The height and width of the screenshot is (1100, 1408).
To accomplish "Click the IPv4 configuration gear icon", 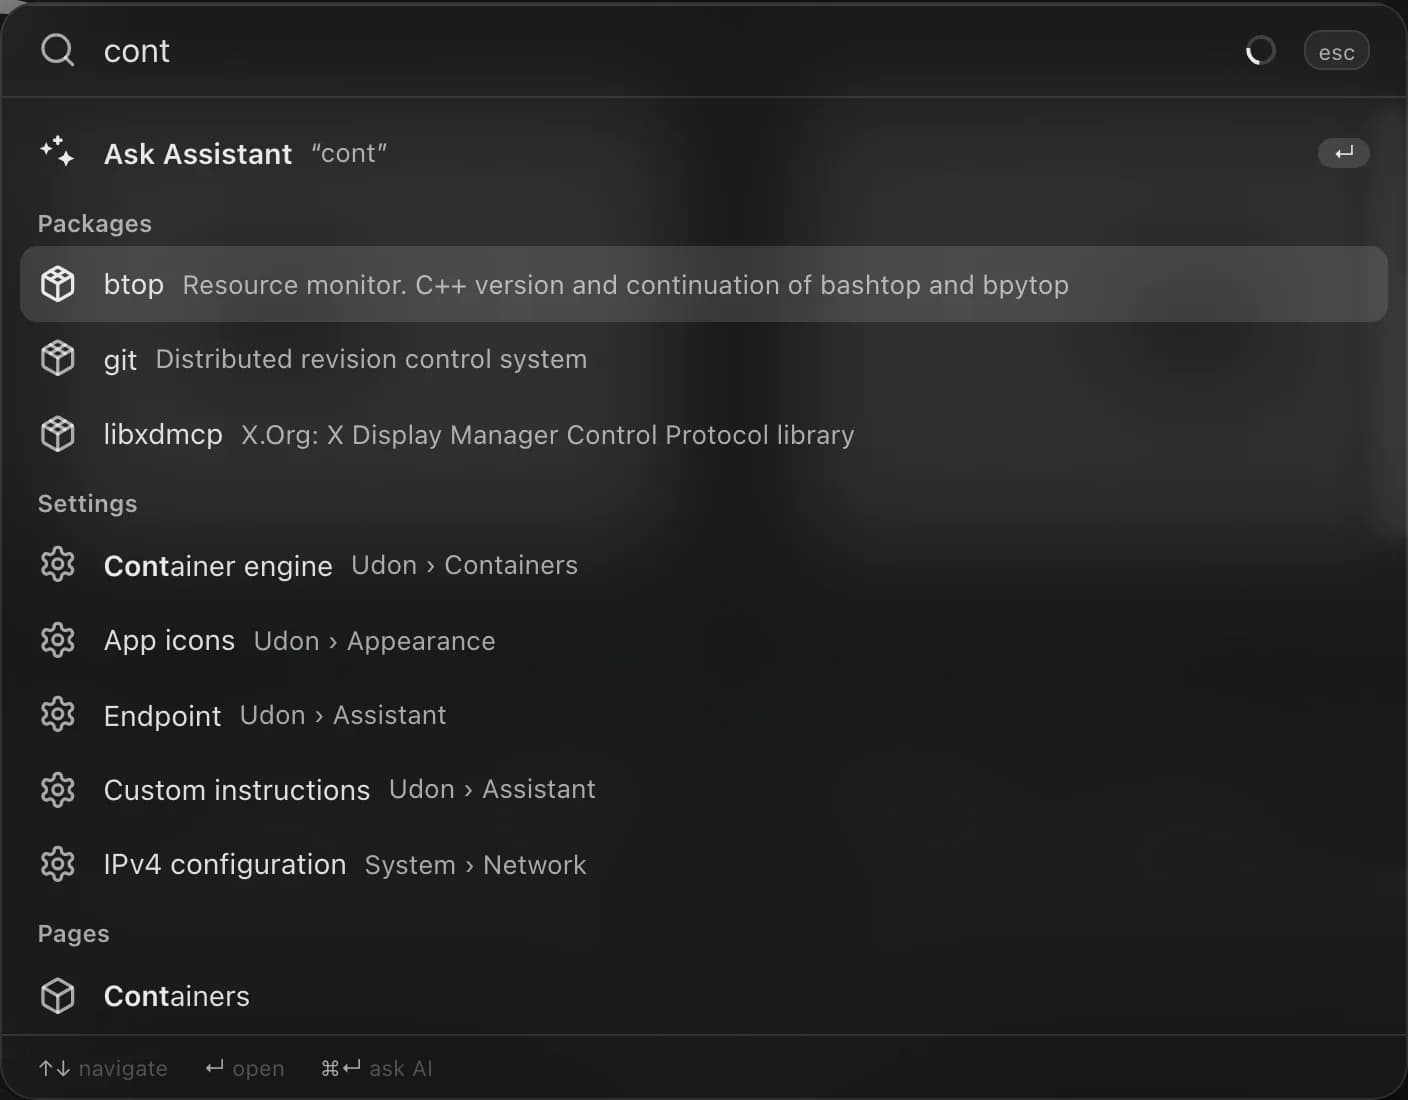I will pos(57,864).
